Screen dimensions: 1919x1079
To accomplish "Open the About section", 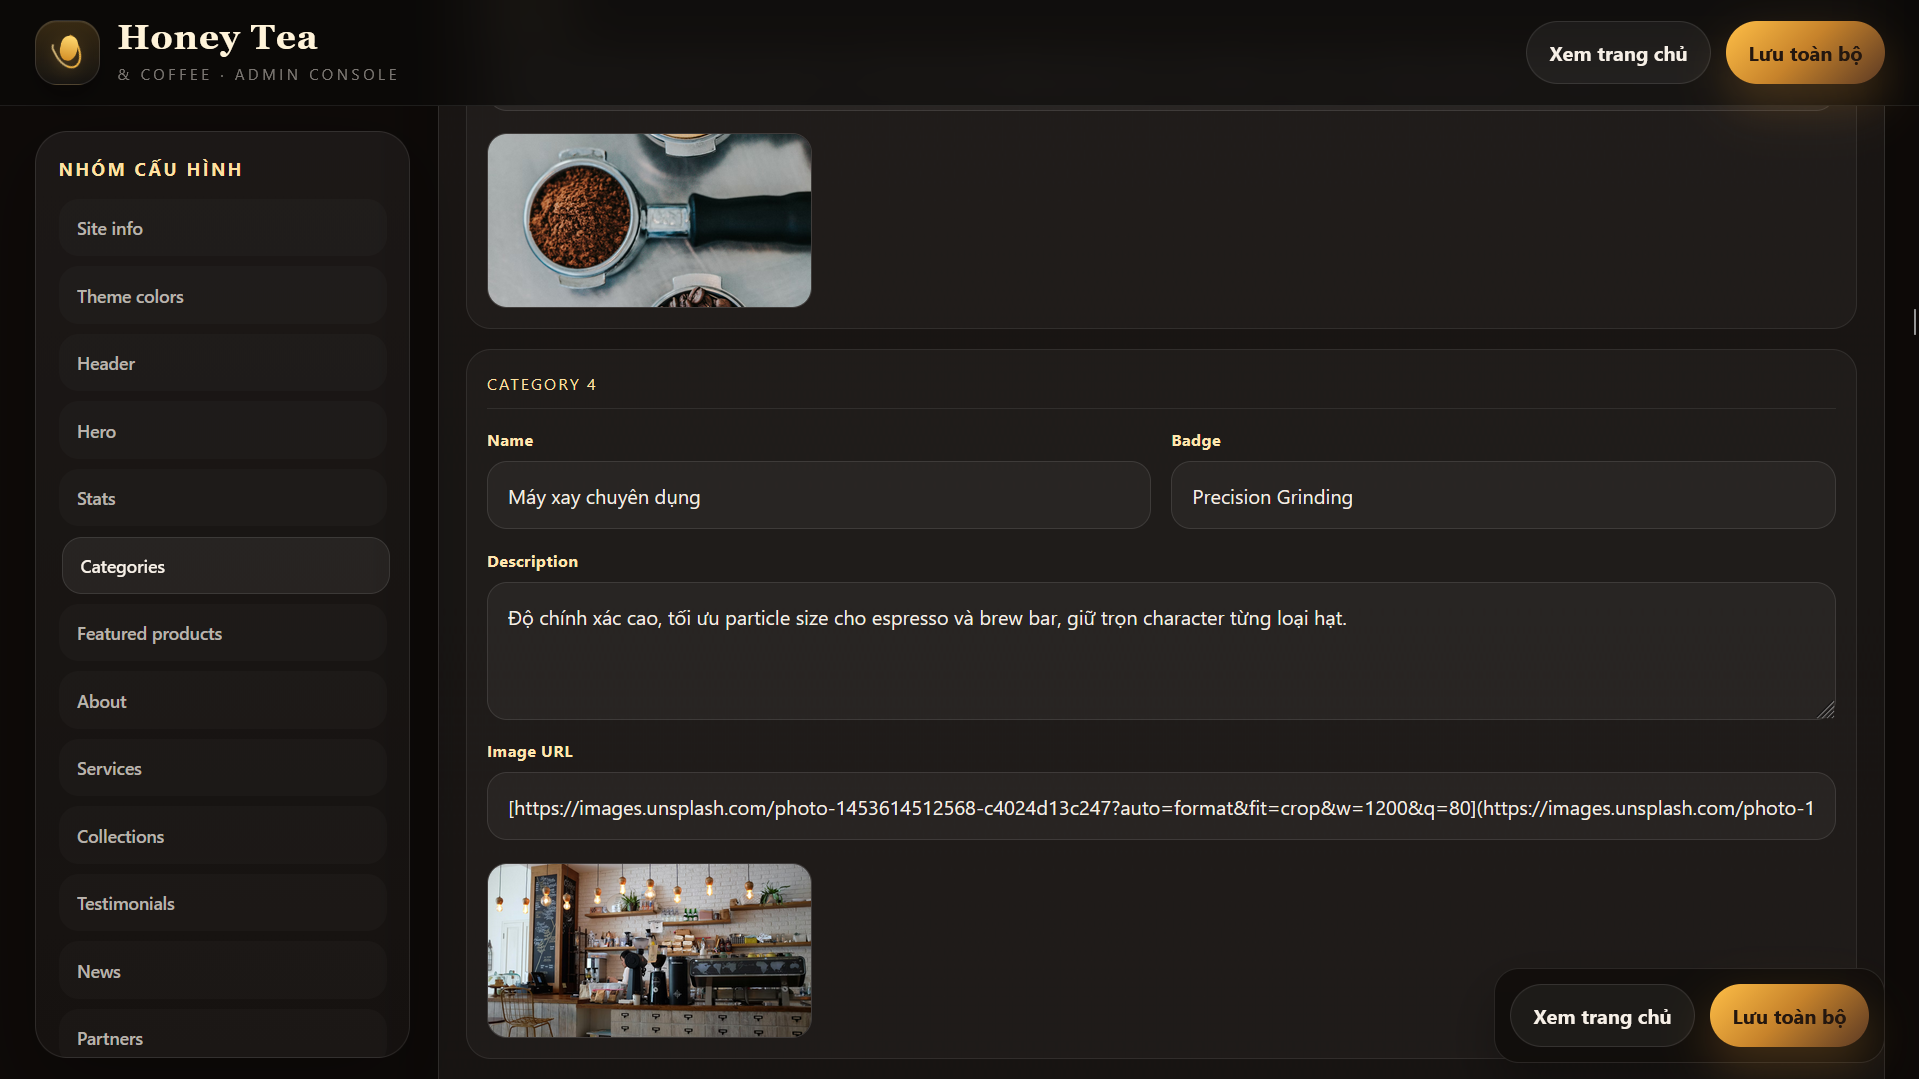I will pos(222,701).
